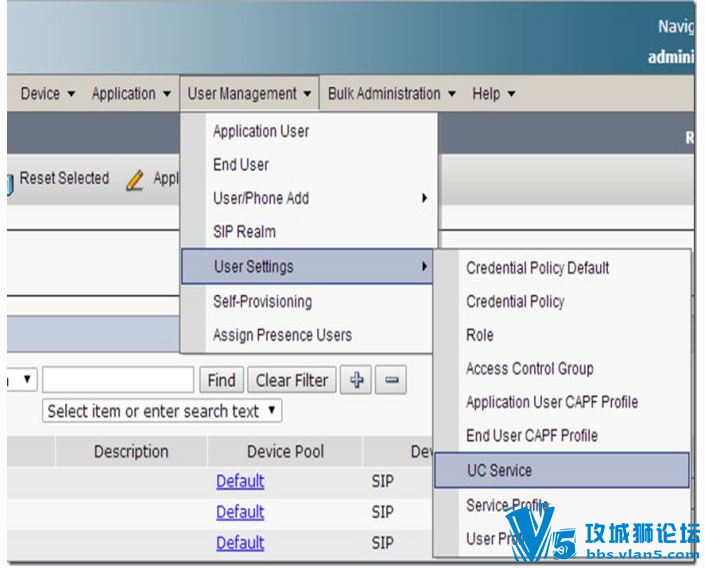Click the arrow beside User Settings entry
The image size is (705, 568).
(424, 266)
